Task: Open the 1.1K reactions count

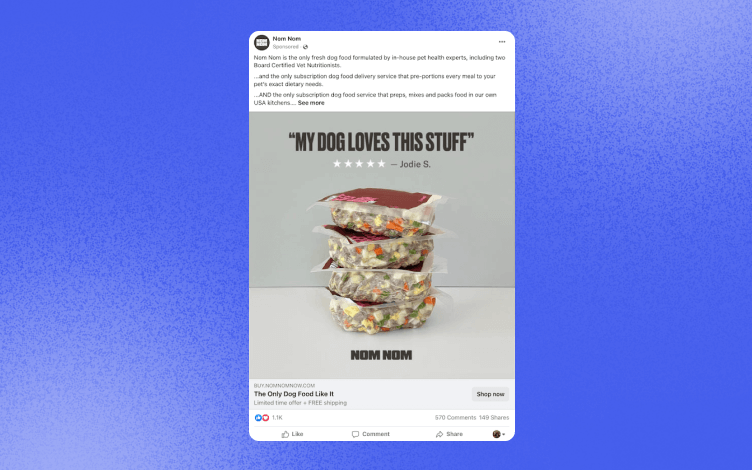Action: 277,418
